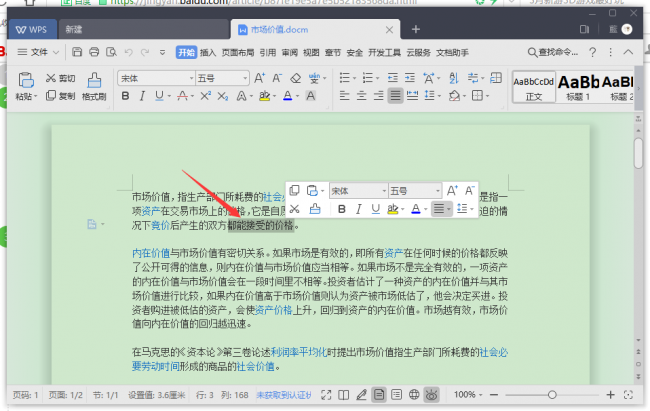Increase font size with ribbon A+ icon
The width and height of the screenshot is (650, 411).
pos(260,78)
